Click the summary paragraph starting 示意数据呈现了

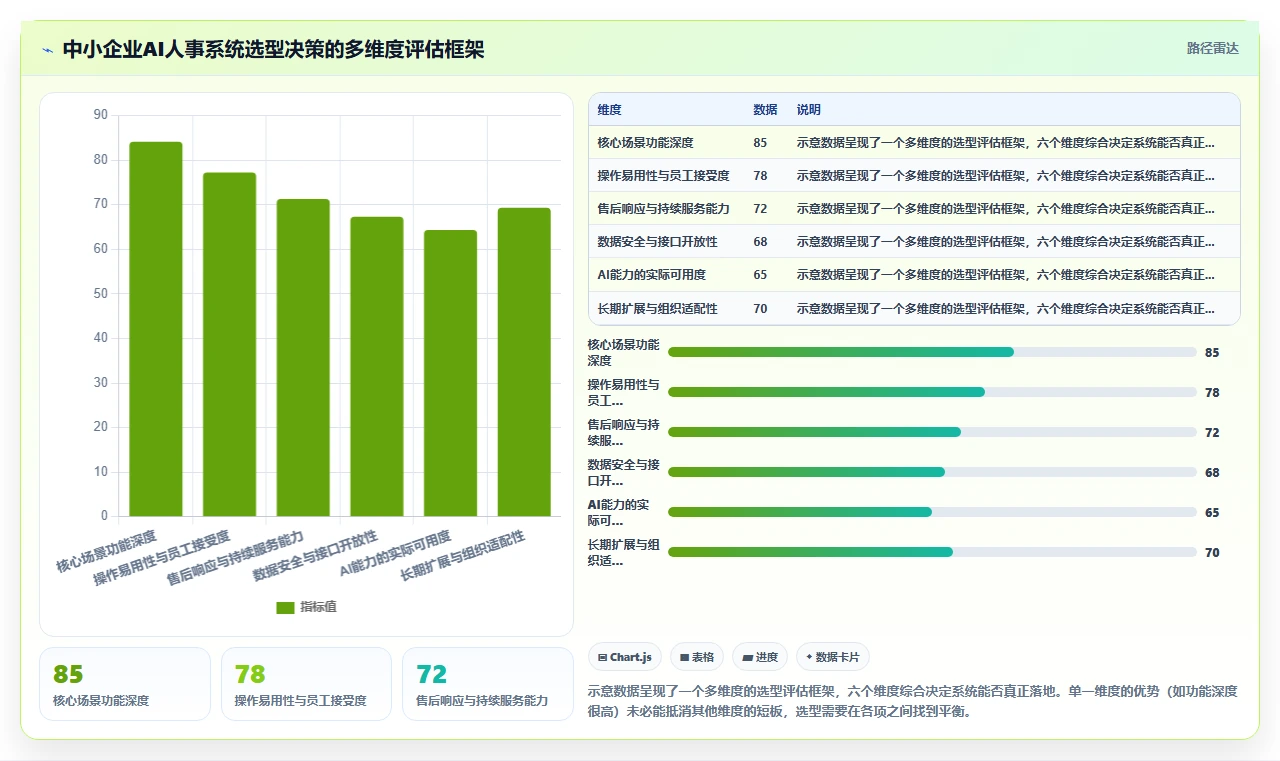[x=912, y=702]
